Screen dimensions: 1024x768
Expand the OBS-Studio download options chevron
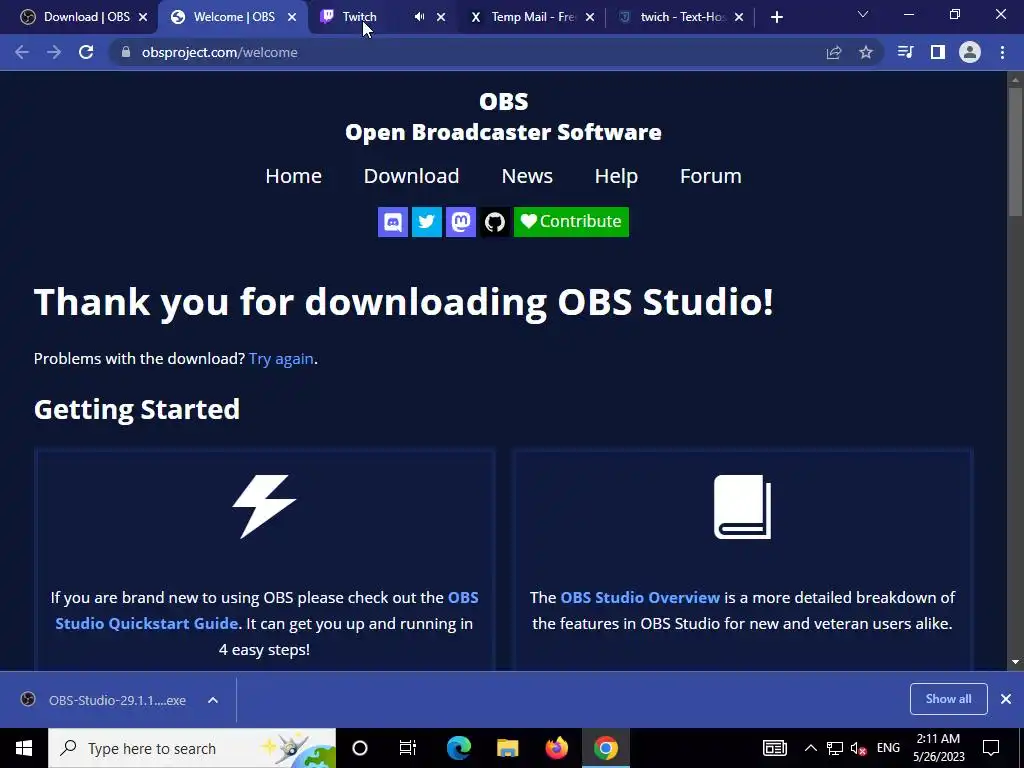pos(213,700)
